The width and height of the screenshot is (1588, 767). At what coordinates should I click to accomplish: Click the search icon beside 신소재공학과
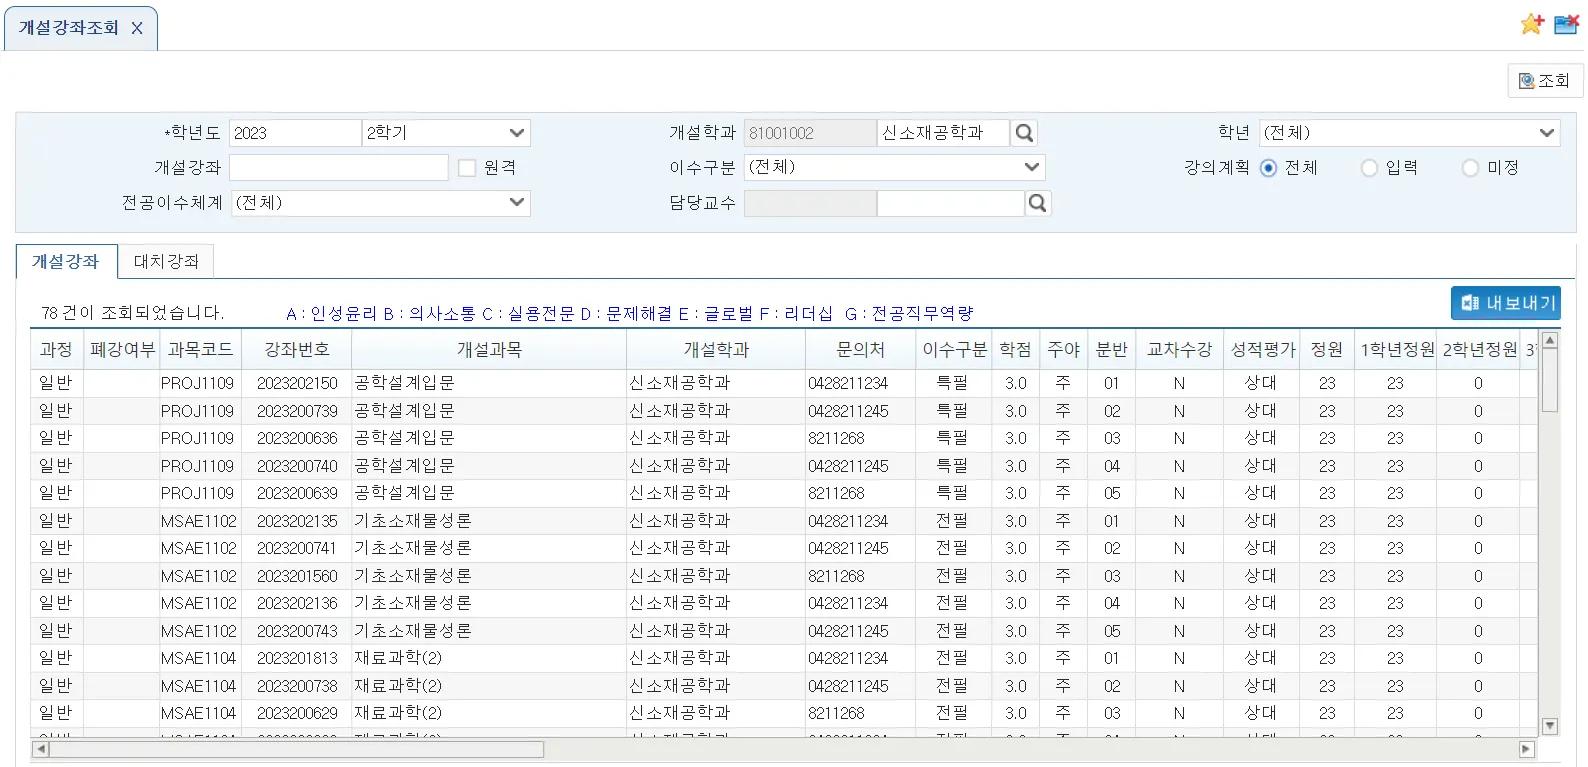(1024, 133)
